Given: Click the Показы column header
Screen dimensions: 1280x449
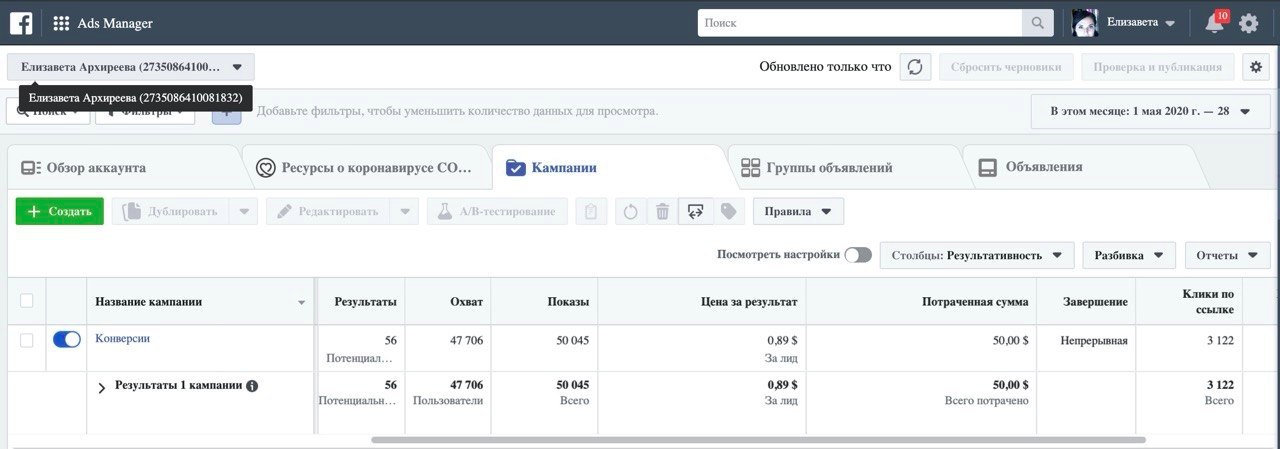Looking at the screenshot, I should [544, 301].
